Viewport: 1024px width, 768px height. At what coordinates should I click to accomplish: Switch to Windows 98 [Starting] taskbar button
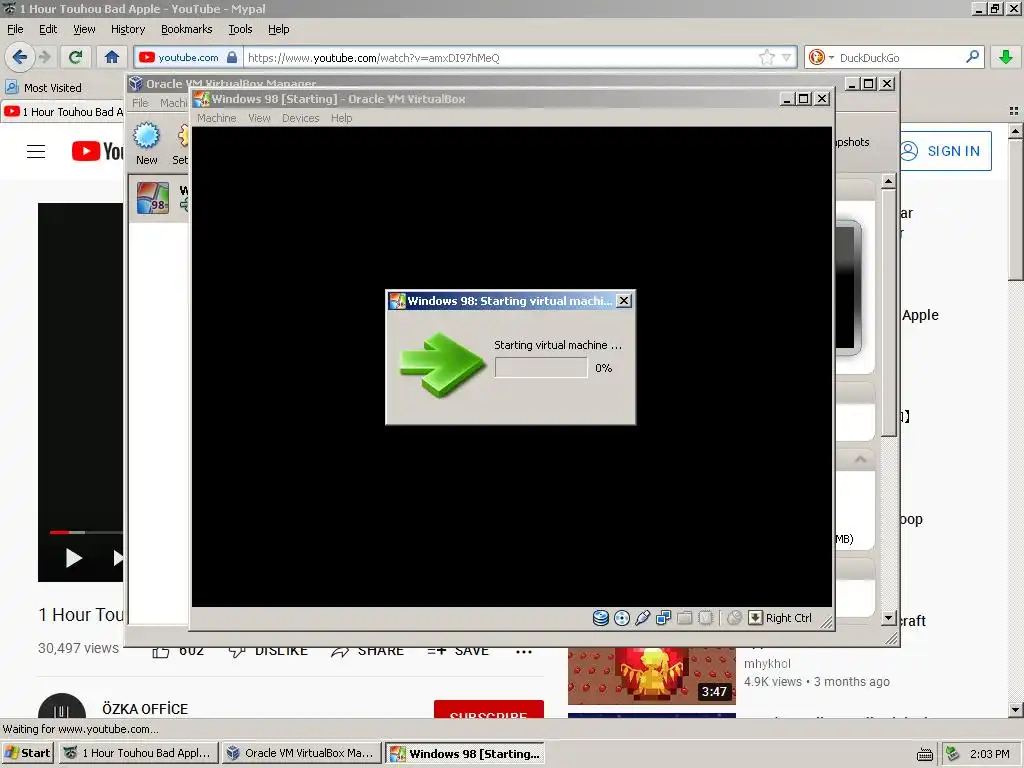click(x=465, y=753)
